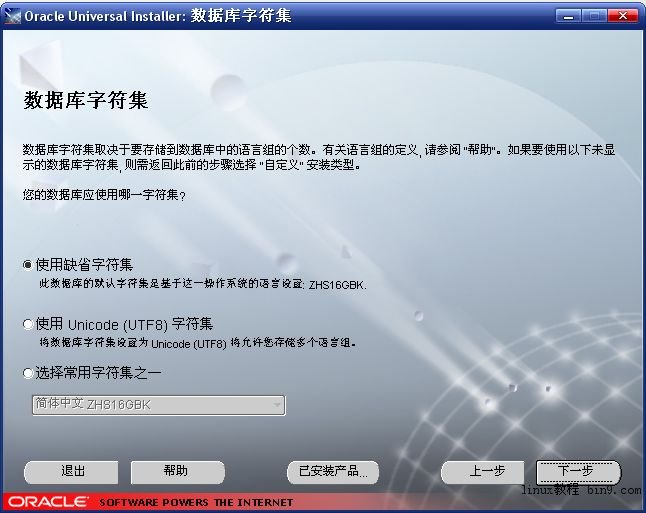Proceed with the 下一步 button
The image size is (646, 513).
[578, 472]
